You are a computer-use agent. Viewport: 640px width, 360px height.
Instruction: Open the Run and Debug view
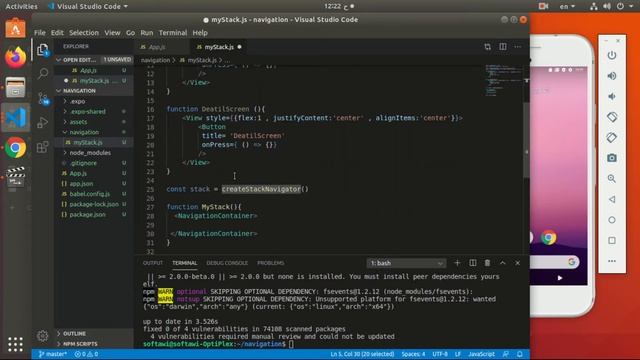click(x=42, y=122)
